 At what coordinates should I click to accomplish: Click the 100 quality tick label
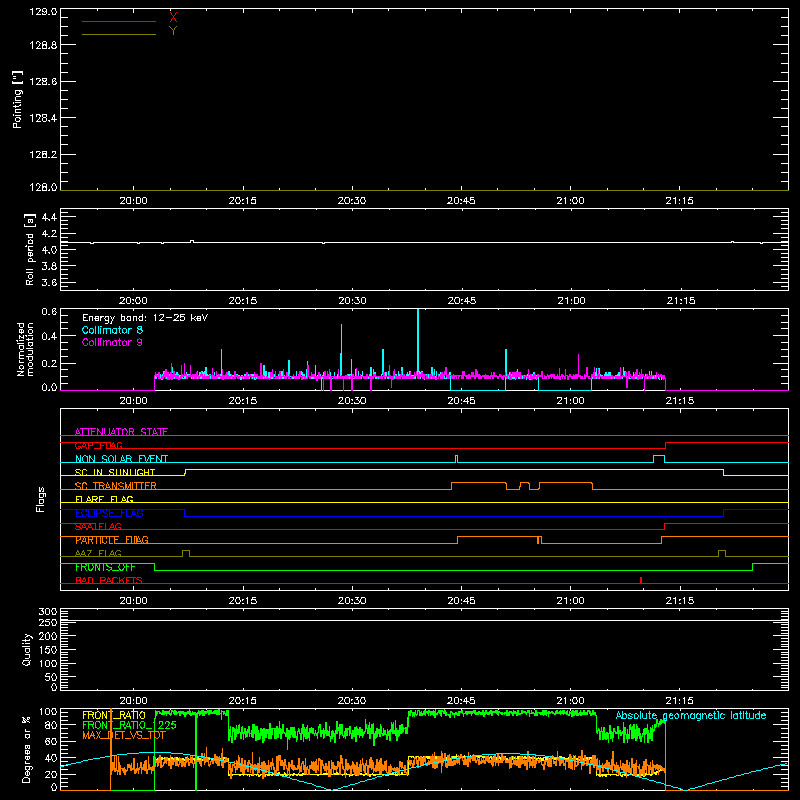pos(47,663)
